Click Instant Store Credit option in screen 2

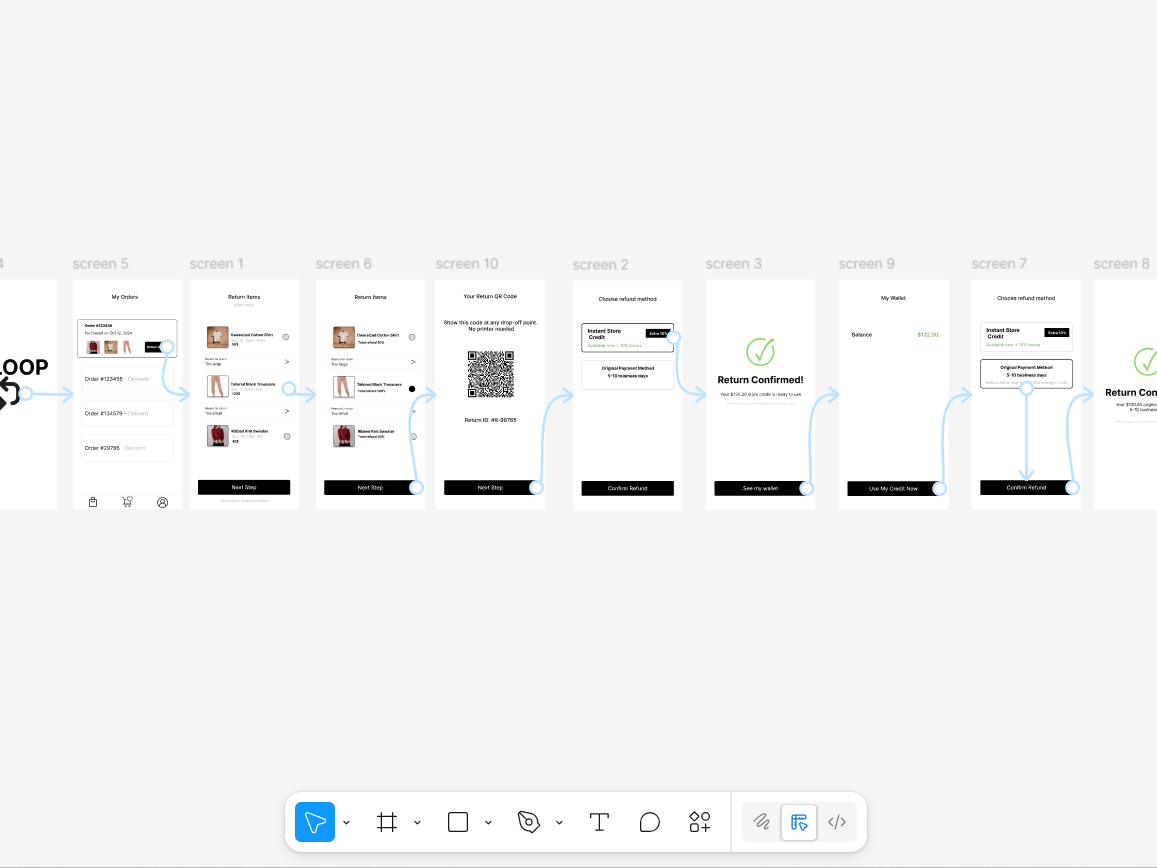pos(627,337)
